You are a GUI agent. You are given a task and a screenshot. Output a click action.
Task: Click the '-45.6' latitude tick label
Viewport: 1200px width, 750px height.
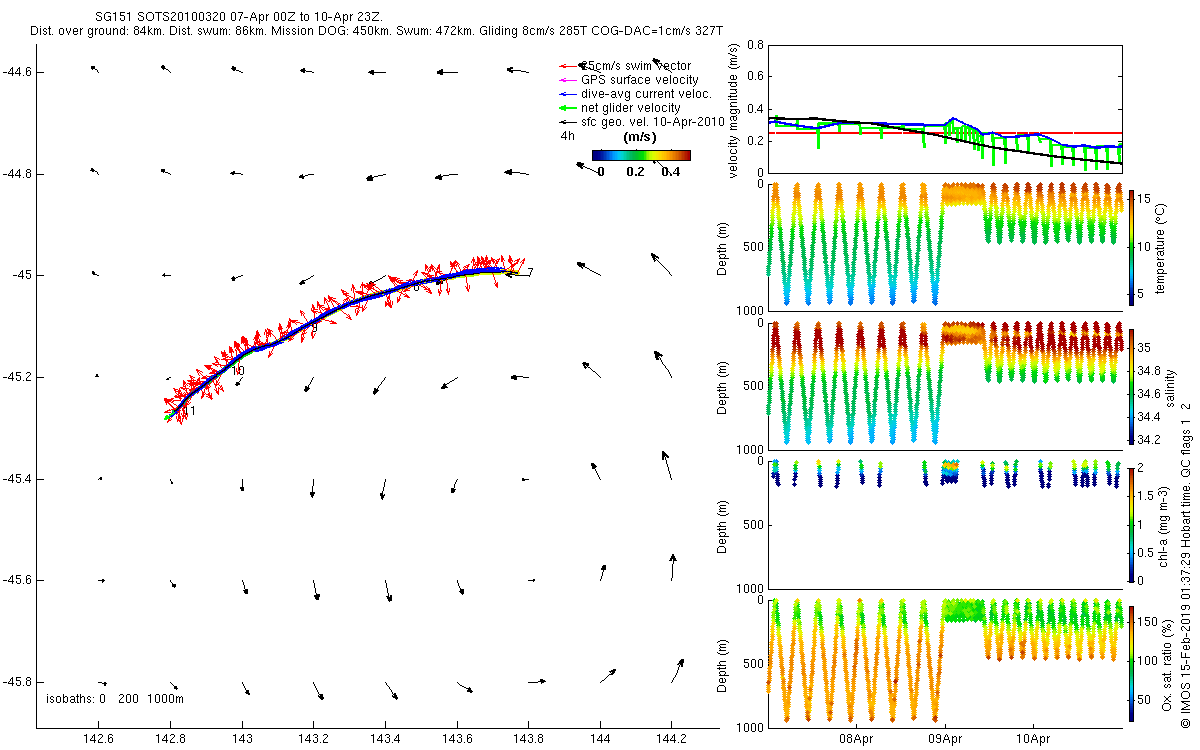tap(19, 580)
